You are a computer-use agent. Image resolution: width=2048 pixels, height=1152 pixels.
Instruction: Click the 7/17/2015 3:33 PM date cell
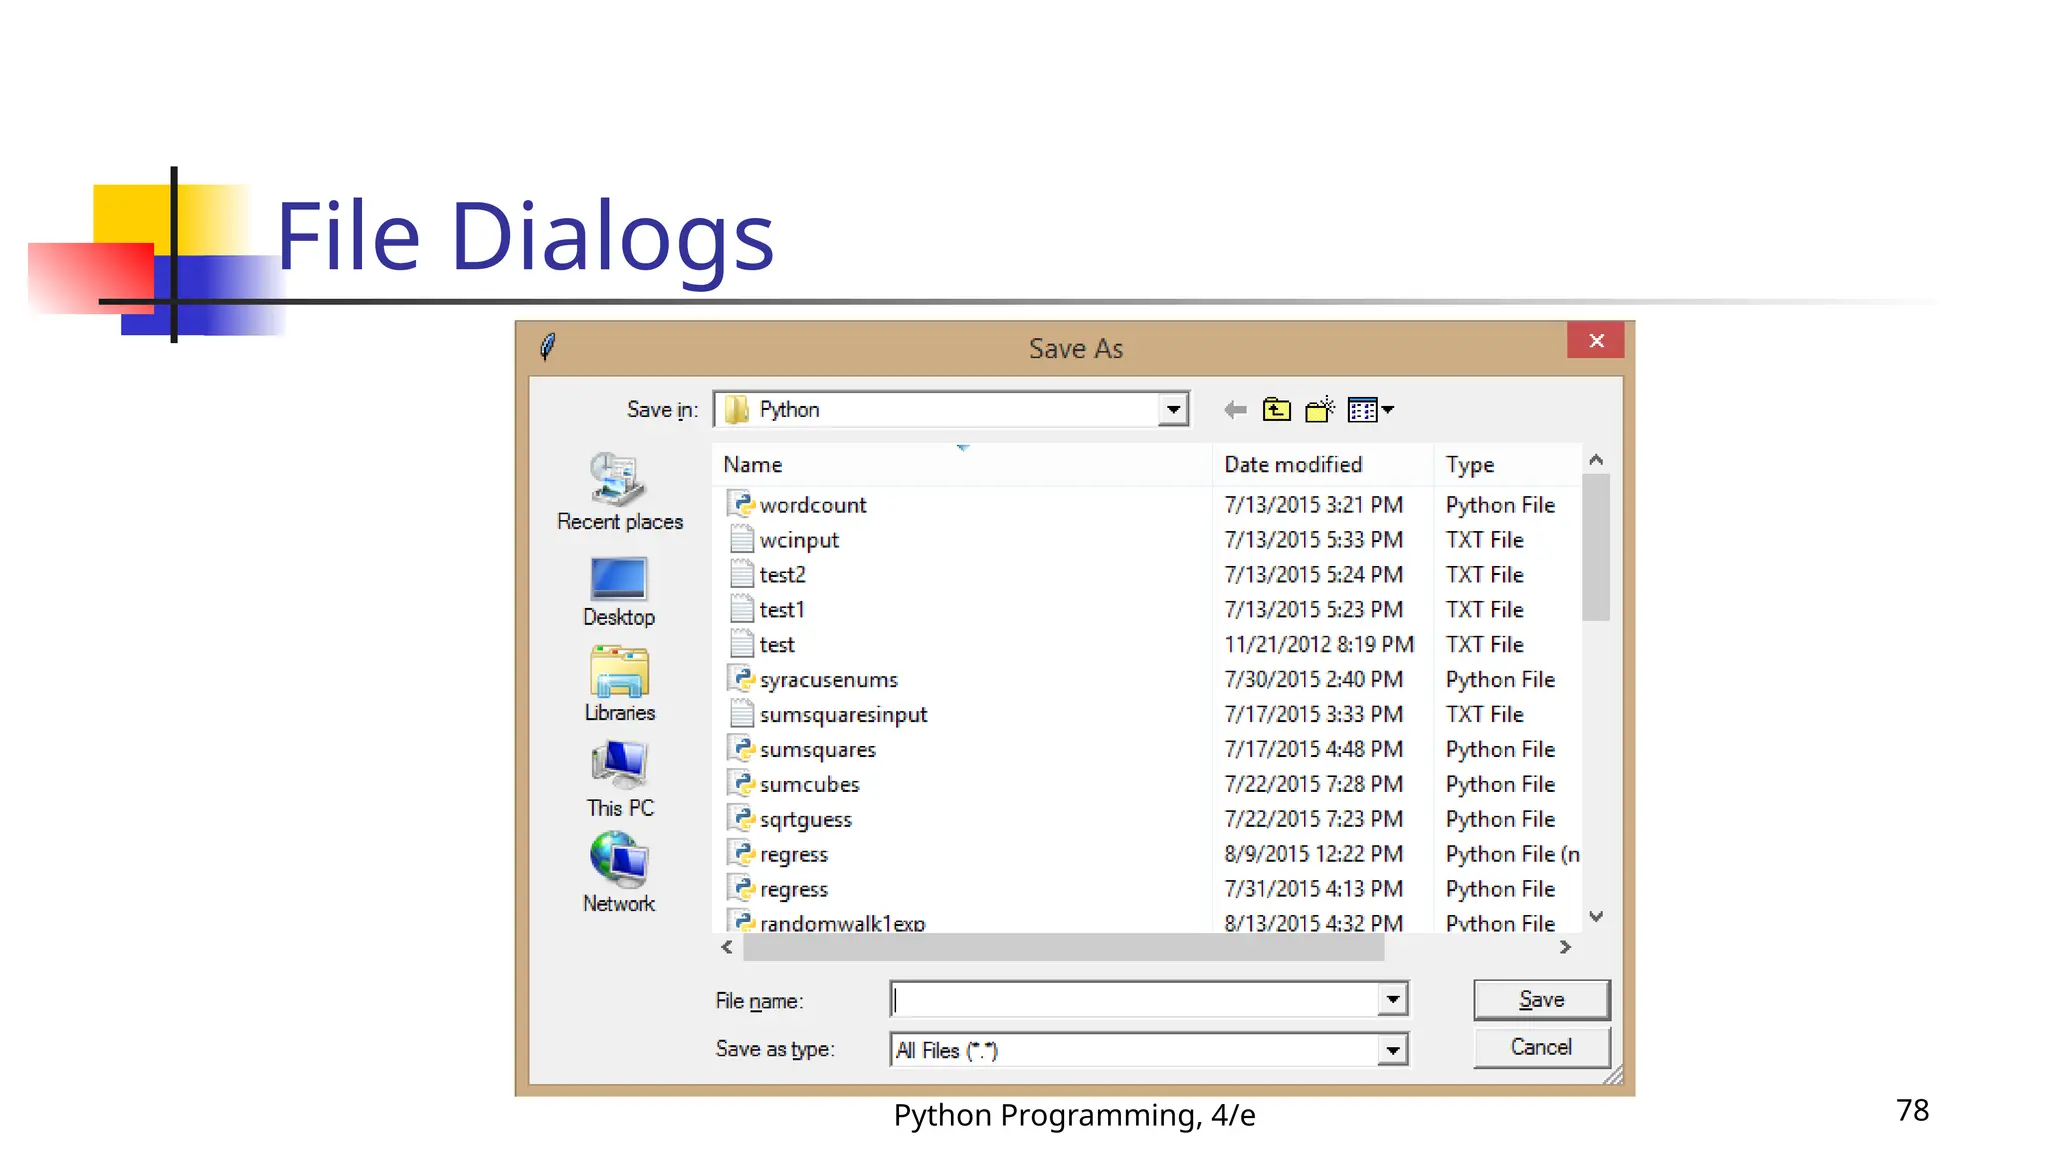1314,714
